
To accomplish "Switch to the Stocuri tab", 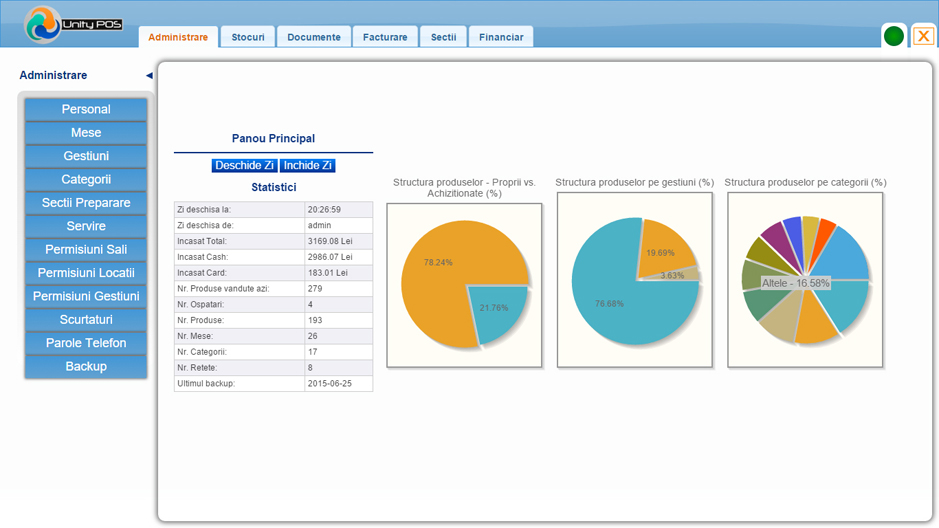I will click(248, 37).
